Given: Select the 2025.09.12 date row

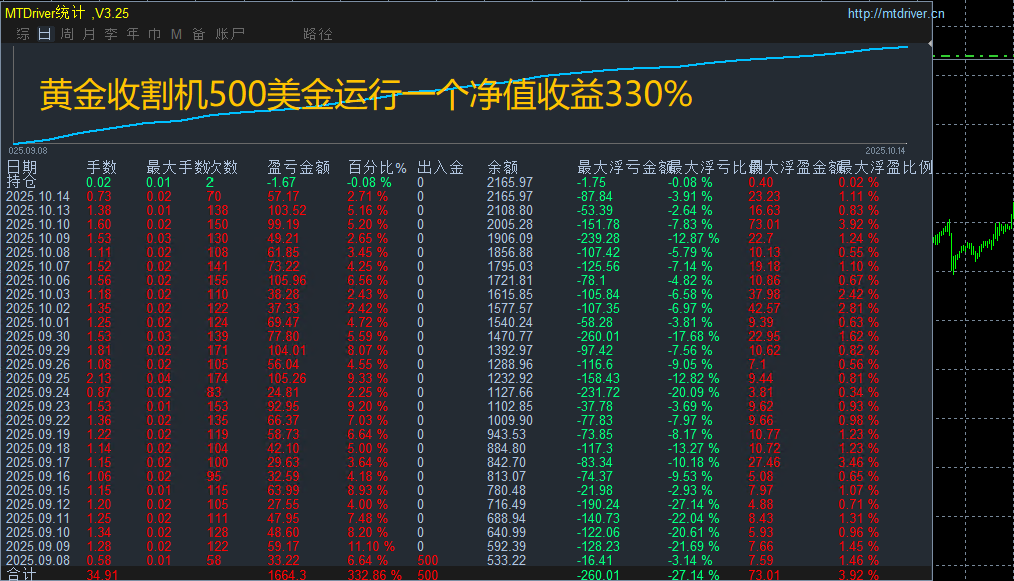Looking at the screenshot, I should [38, 504].
